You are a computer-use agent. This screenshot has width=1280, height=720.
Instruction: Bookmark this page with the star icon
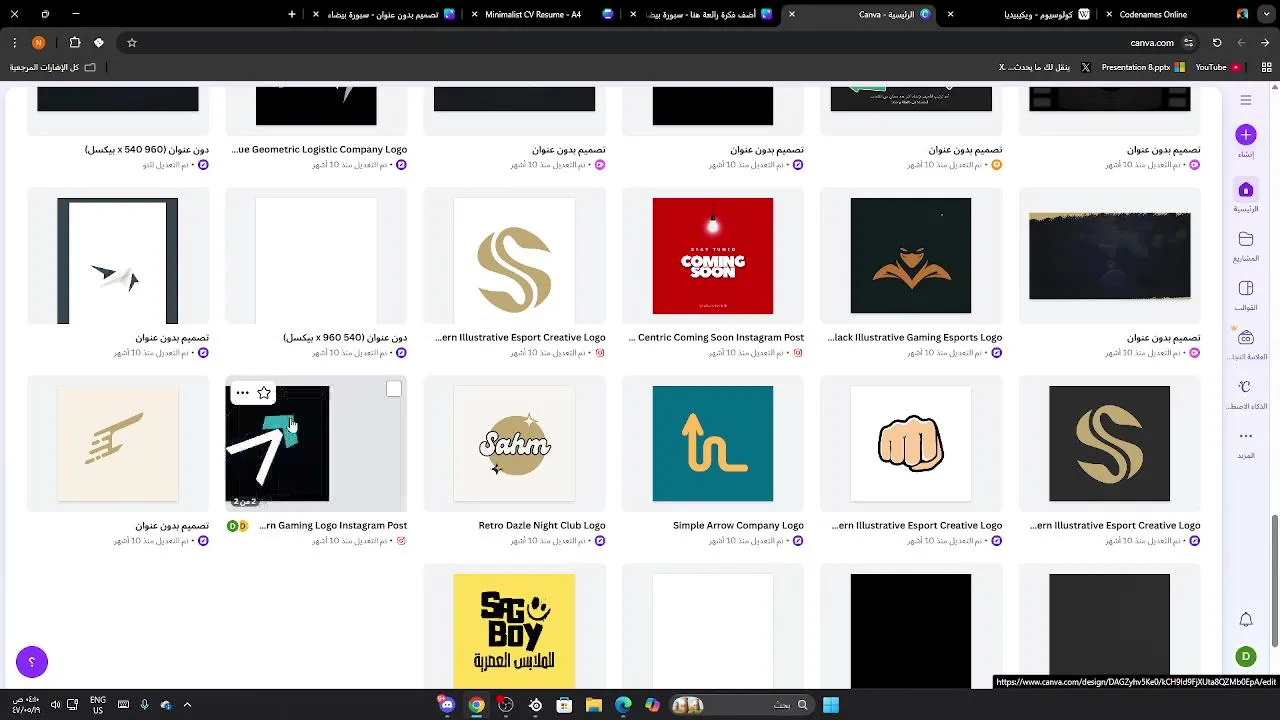[132, 43]
